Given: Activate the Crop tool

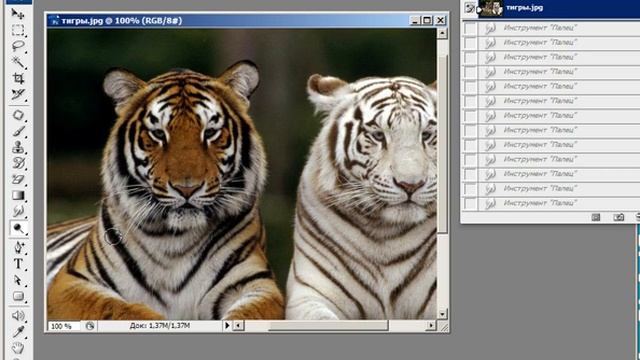Looking at the screenshot, I should (18, 78).
